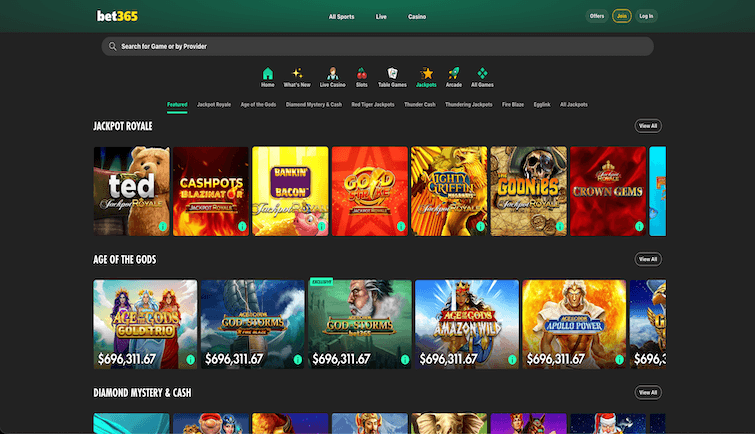
Task: Show info for Apollo Power game
Action: [620, 359]
